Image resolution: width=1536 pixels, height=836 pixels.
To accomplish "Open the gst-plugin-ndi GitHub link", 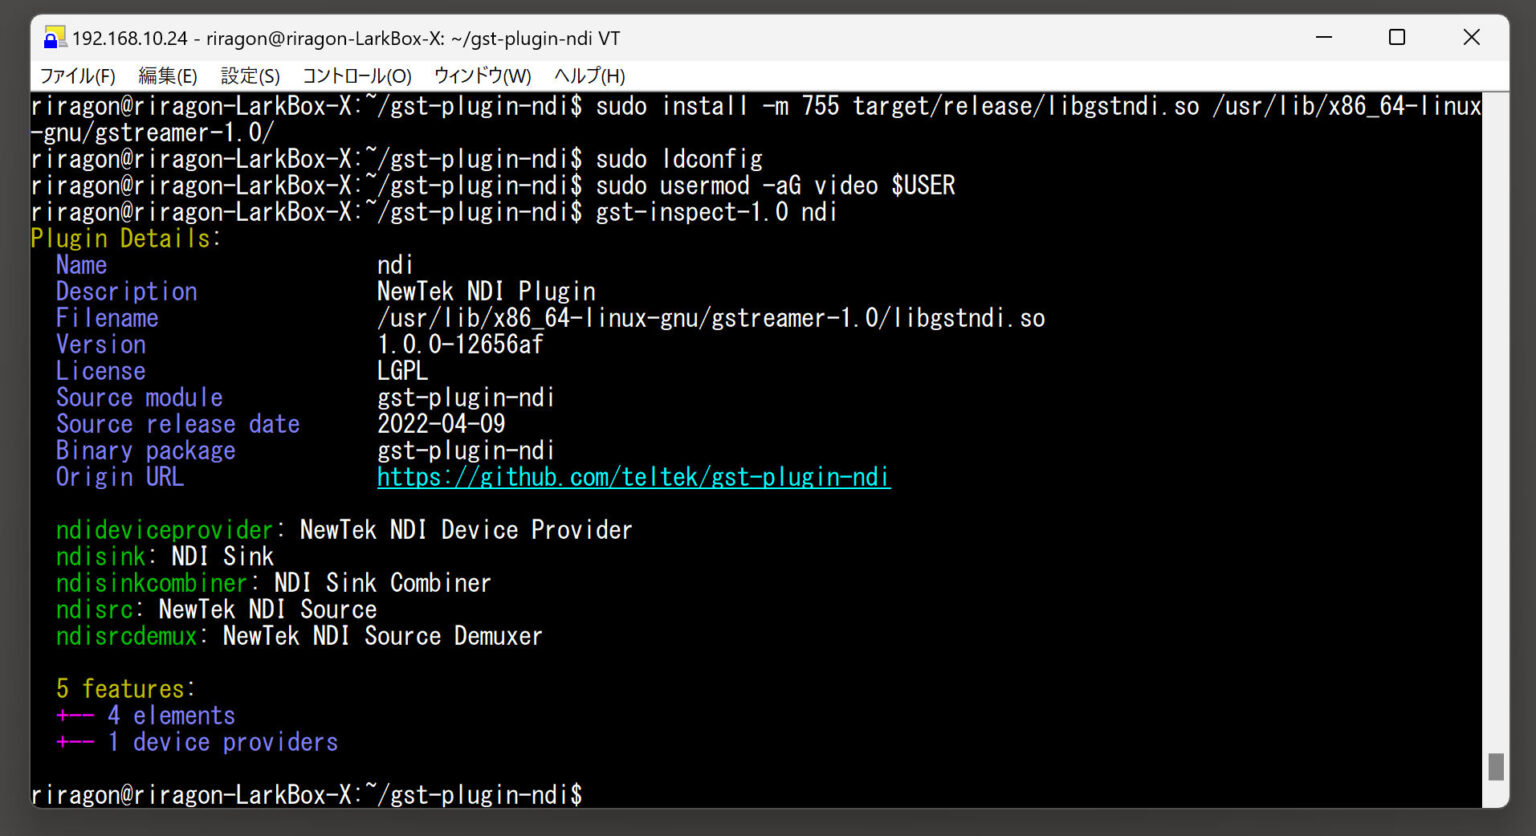I will (633, 477).
